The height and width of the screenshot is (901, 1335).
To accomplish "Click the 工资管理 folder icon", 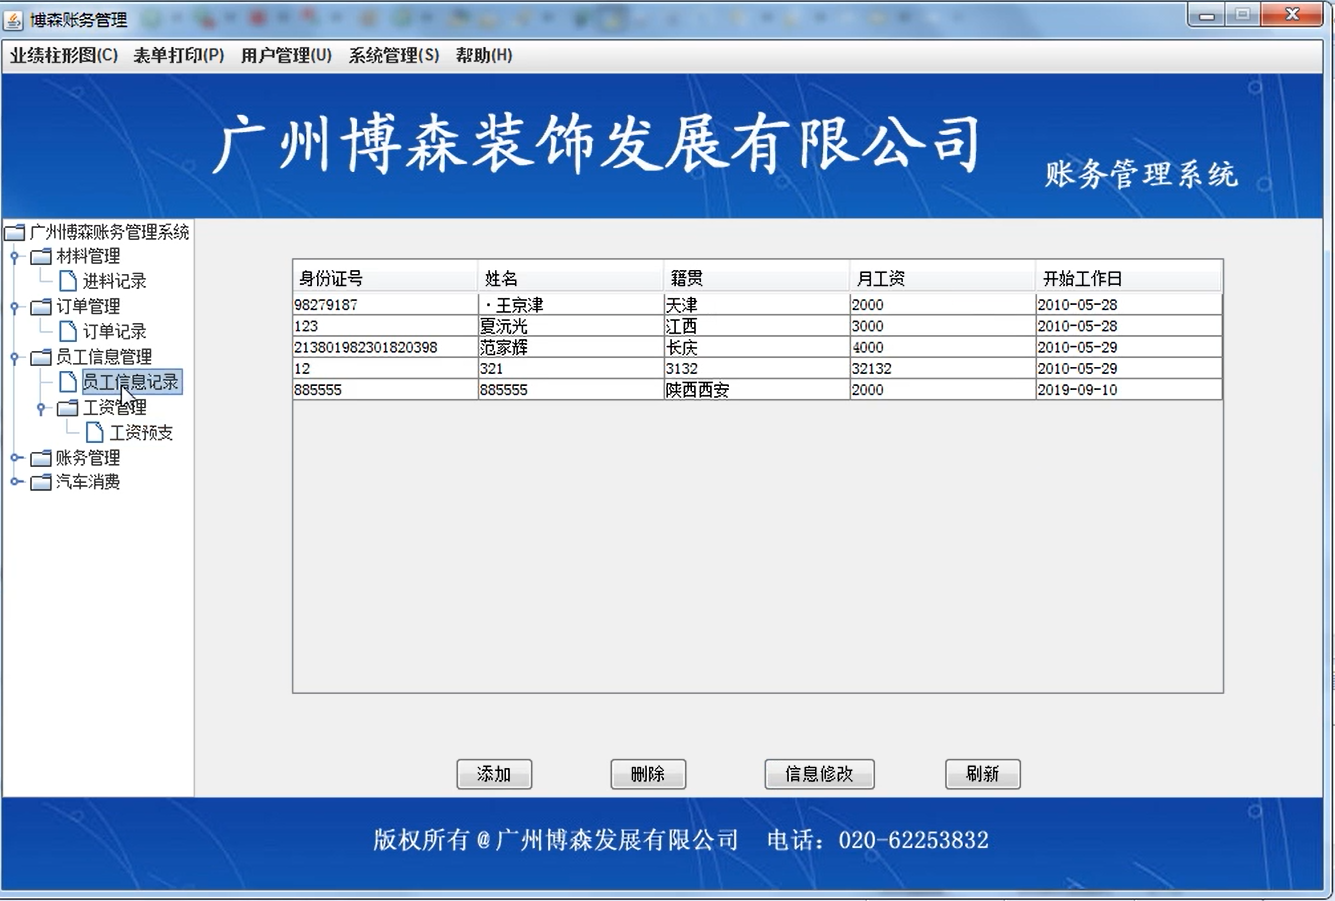I will tap(67, 408).
